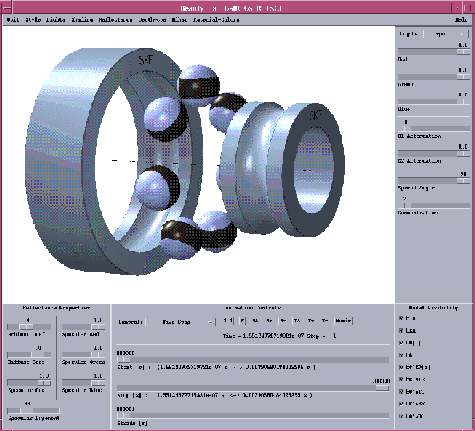The width and height of the screenshot is (475, 431).
Task: Open the Exit menu in the menu bar
Action: [x=13, y=20]
